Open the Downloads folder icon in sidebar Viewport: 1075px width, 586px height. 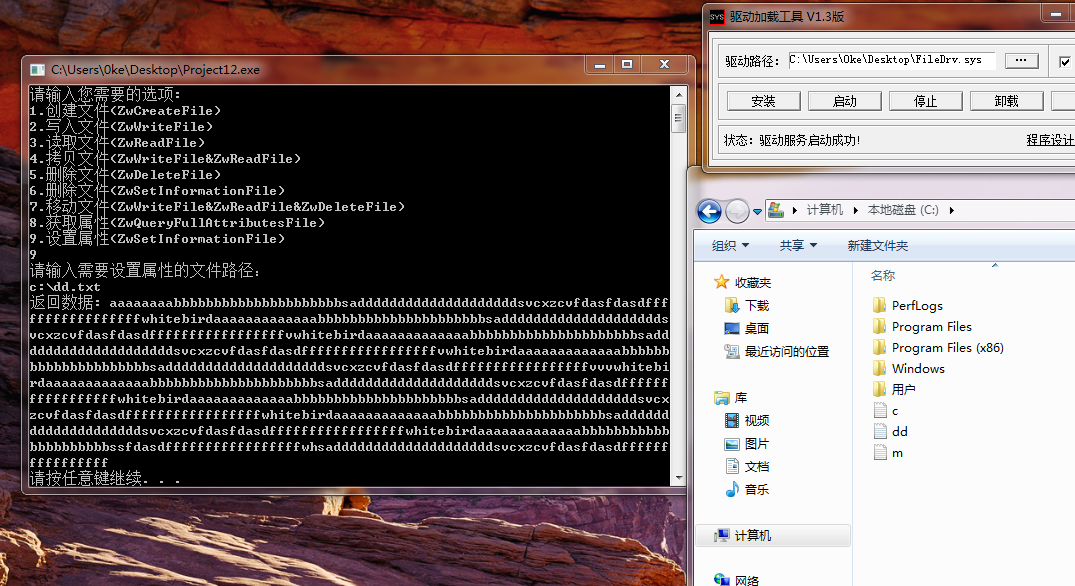[732, 305]
